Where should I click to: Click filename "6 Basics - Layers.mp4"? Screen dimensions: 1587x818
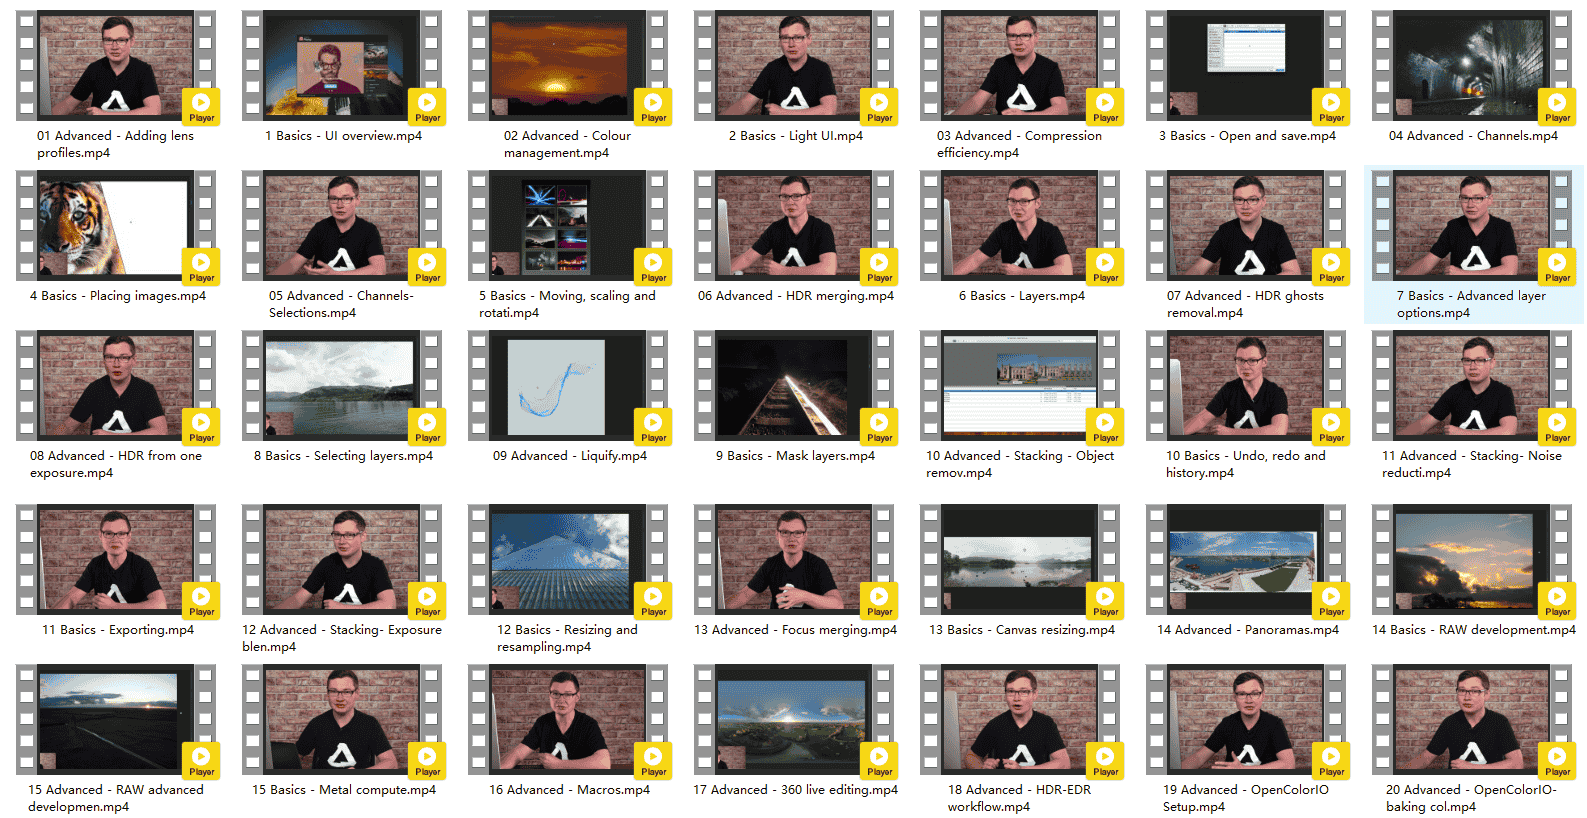pos(1021,296)
